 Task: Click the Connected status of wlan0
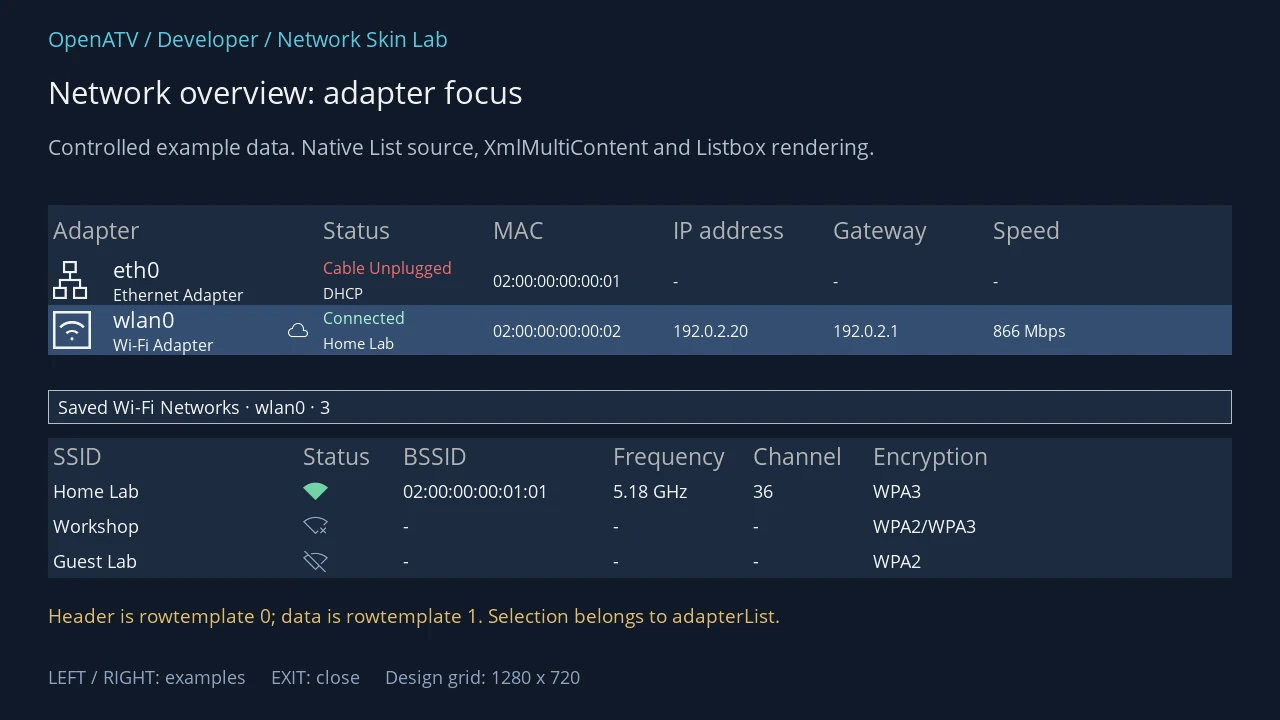[363, 318]
